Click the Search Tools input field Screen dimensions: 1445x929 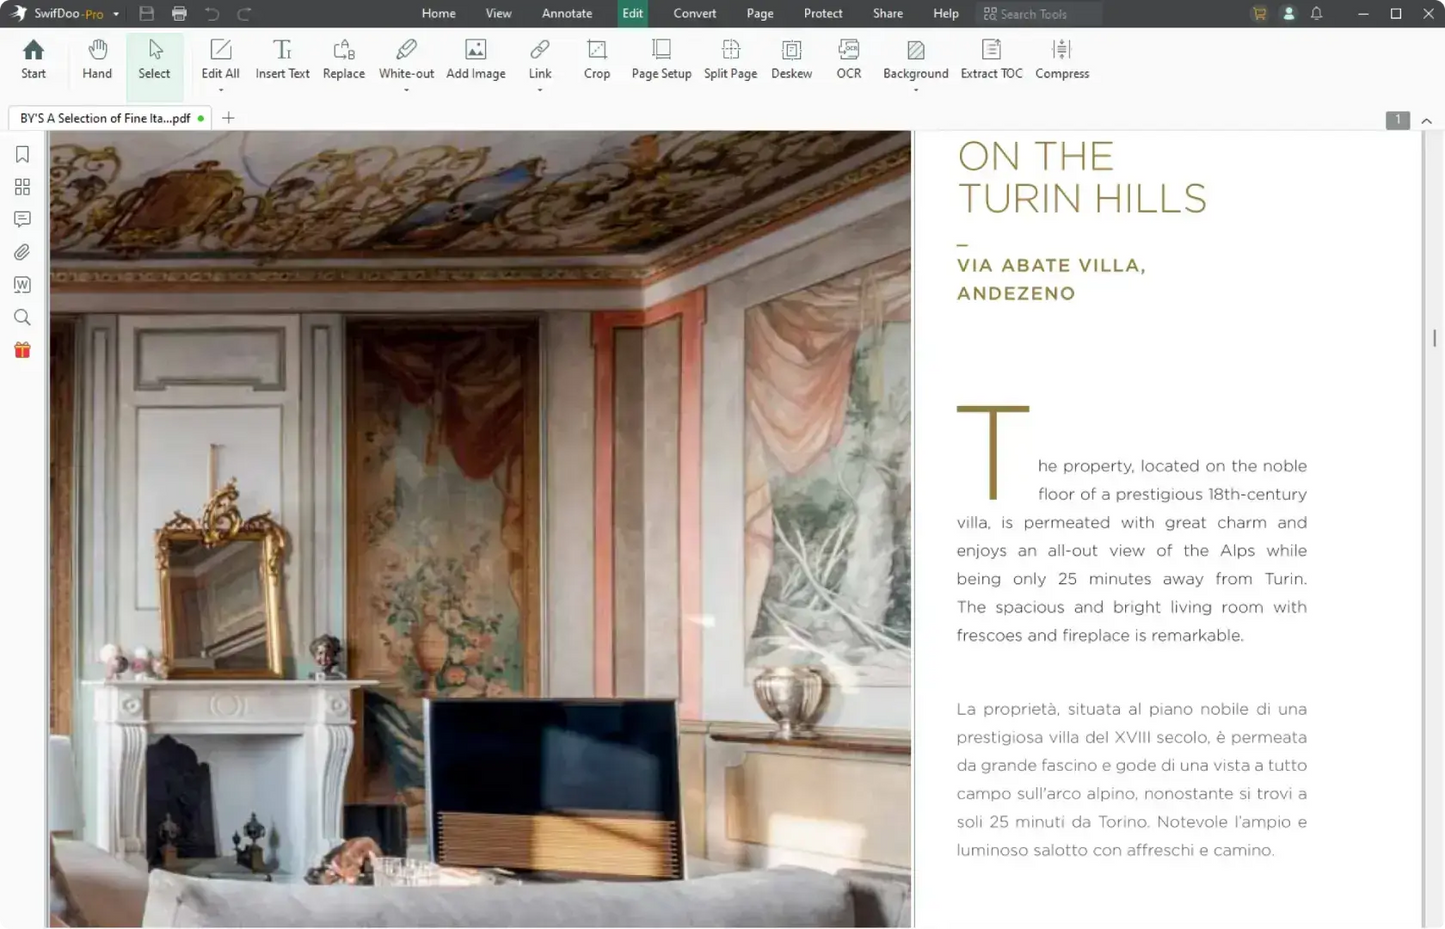(x=1040, y=14)
